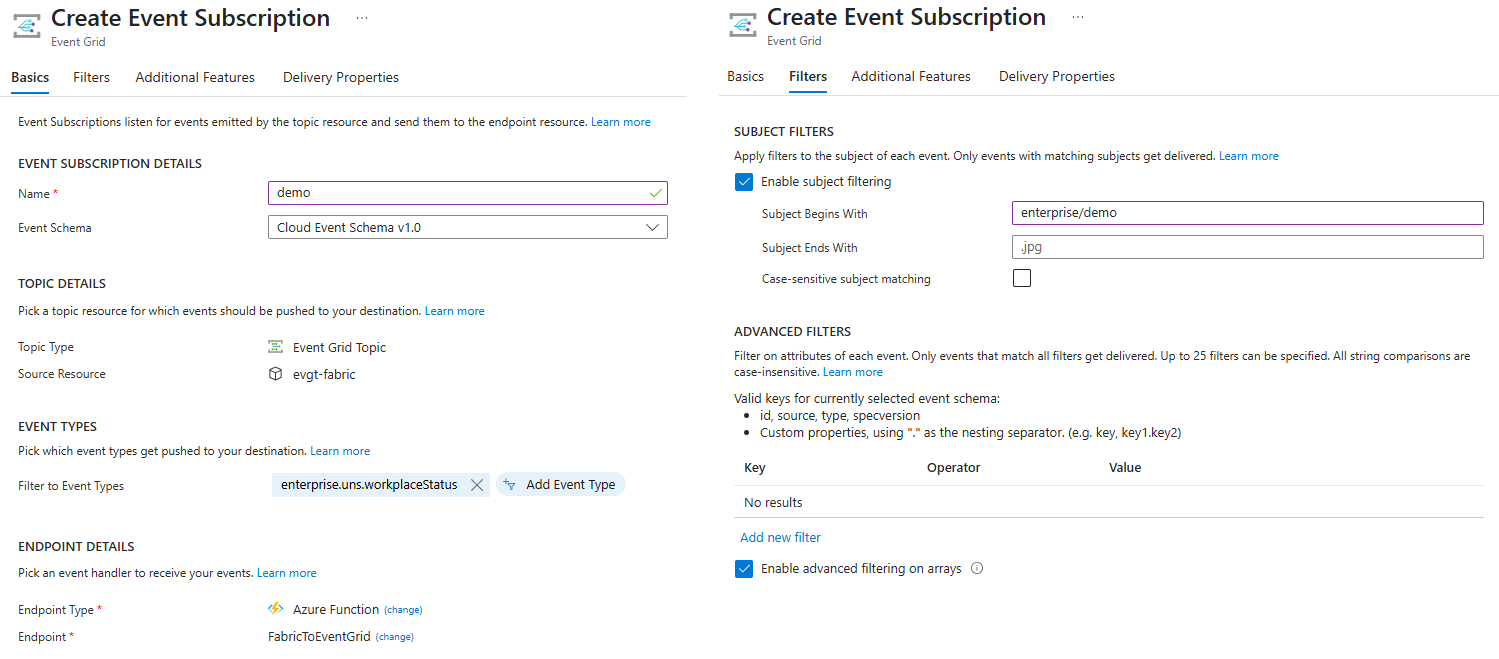Click the evgt-fabric resource cube icon

click(x=276, y=374)
